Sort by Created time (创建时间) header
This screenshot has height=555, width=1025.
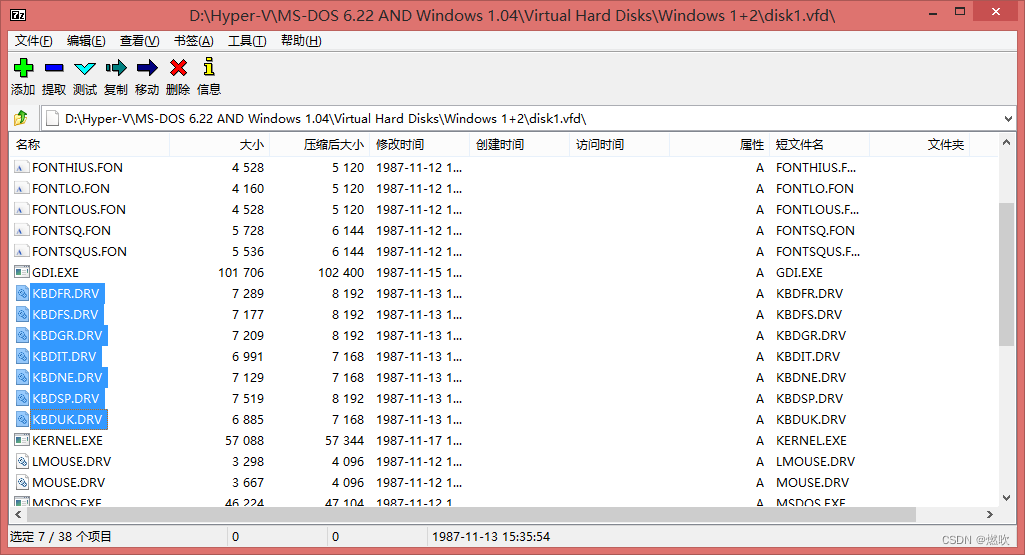520,144
